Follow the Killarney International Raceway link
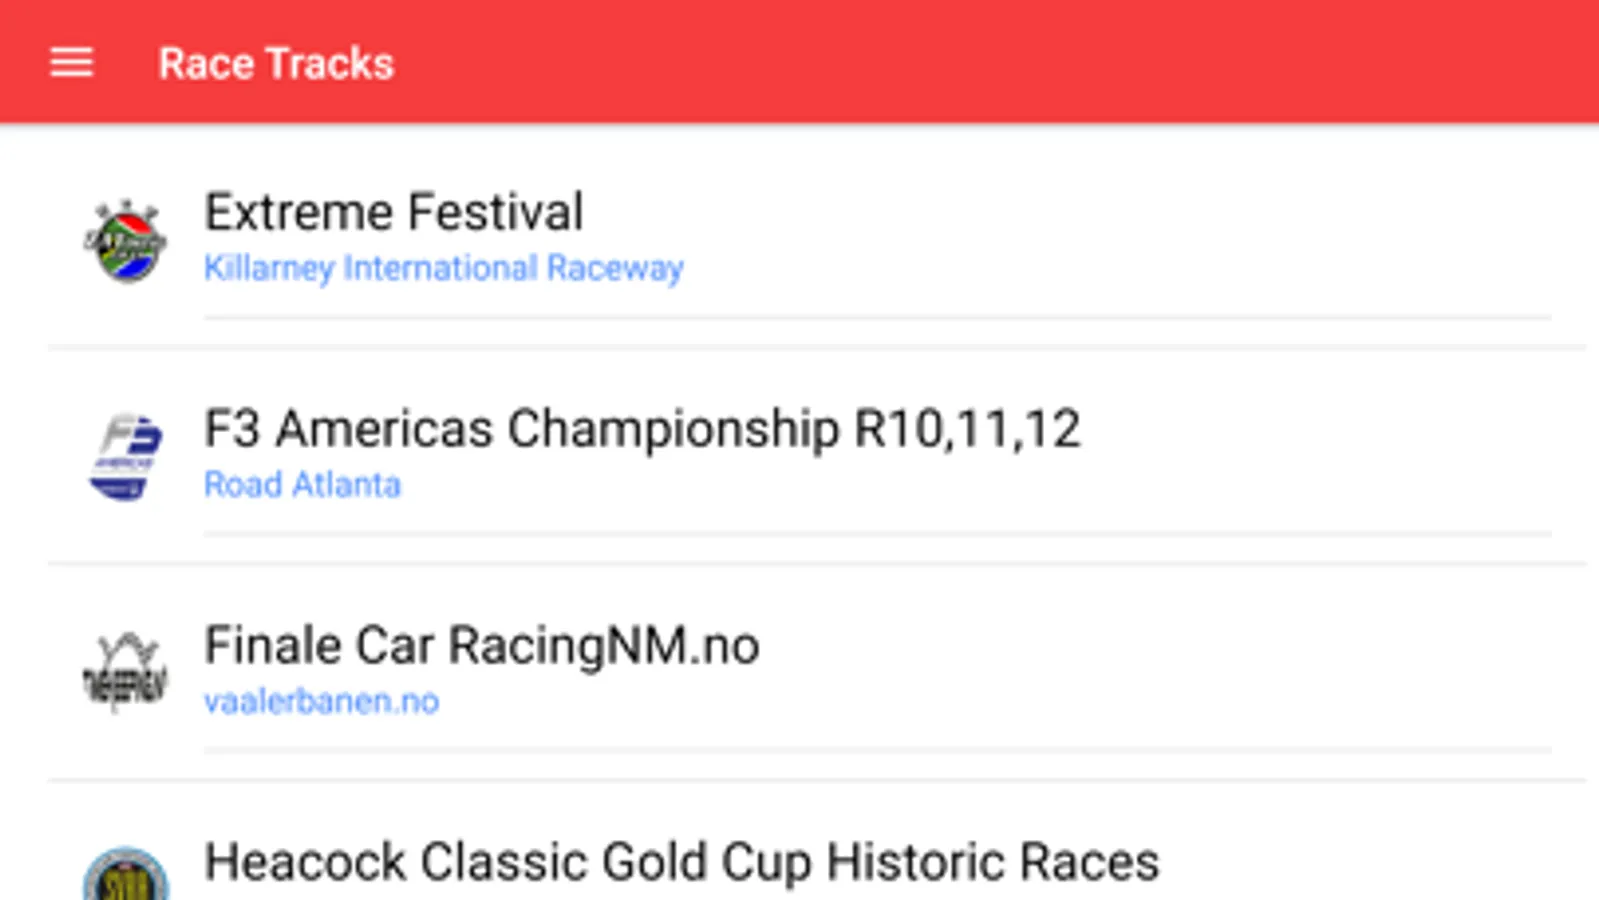Screen dimensions: 1599x900 pyautogui.click(x=443, y=268)
